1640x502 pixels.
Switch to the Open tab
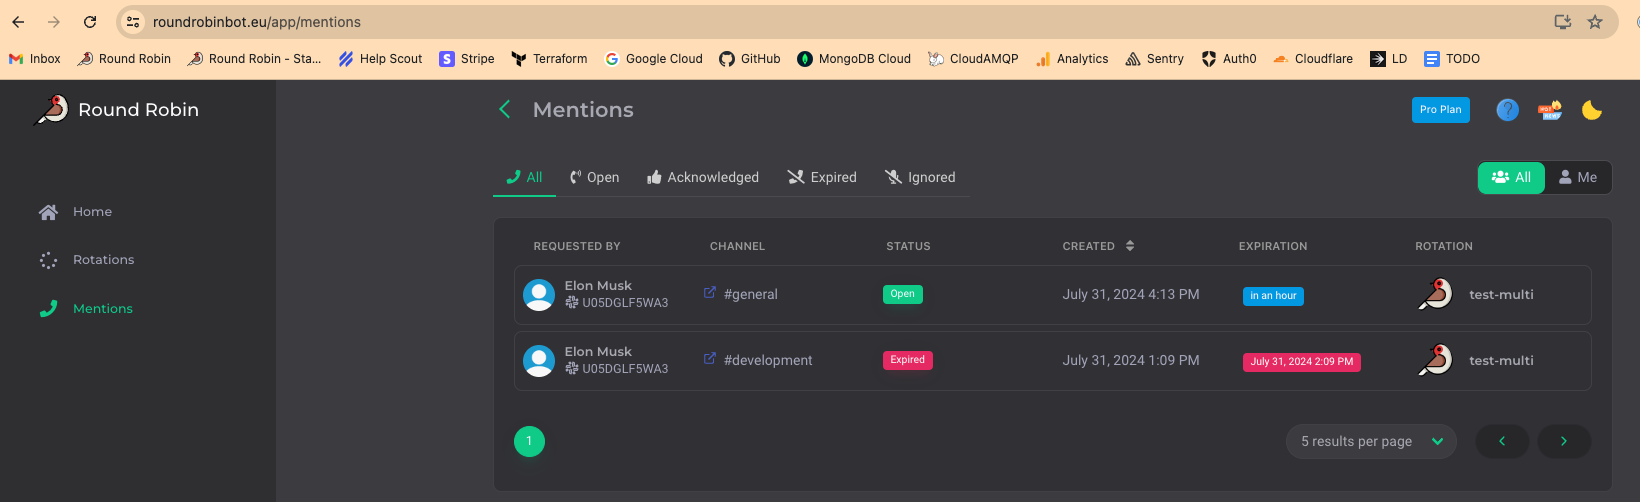point(594,177)
